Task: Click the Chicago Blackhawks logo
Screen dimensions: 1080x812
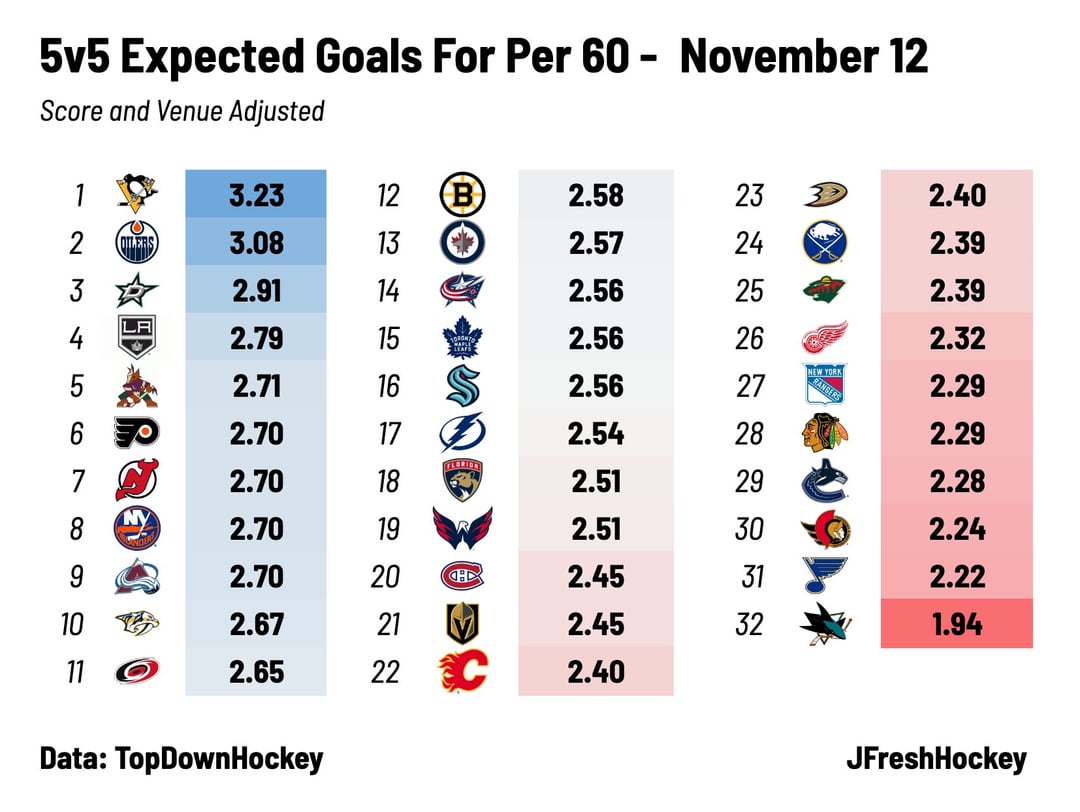Action: pos(825,434)
